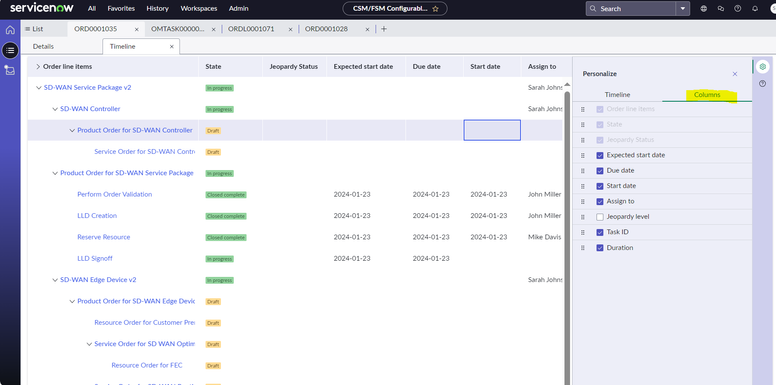This screenshot has width=776, height=385.
Task: Close the ORD0001035 tab
Action: (137, 29)
